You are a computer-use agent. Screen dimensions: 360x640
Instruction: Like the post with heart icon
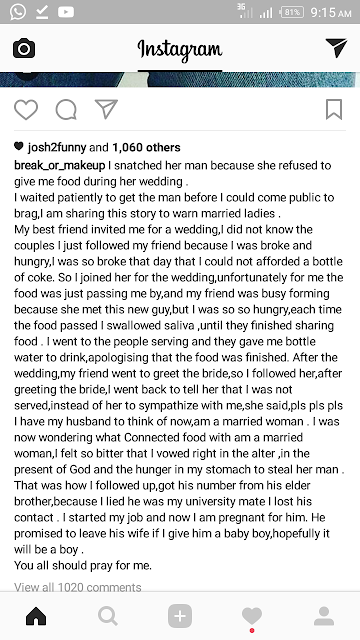[x=26, y=109]
